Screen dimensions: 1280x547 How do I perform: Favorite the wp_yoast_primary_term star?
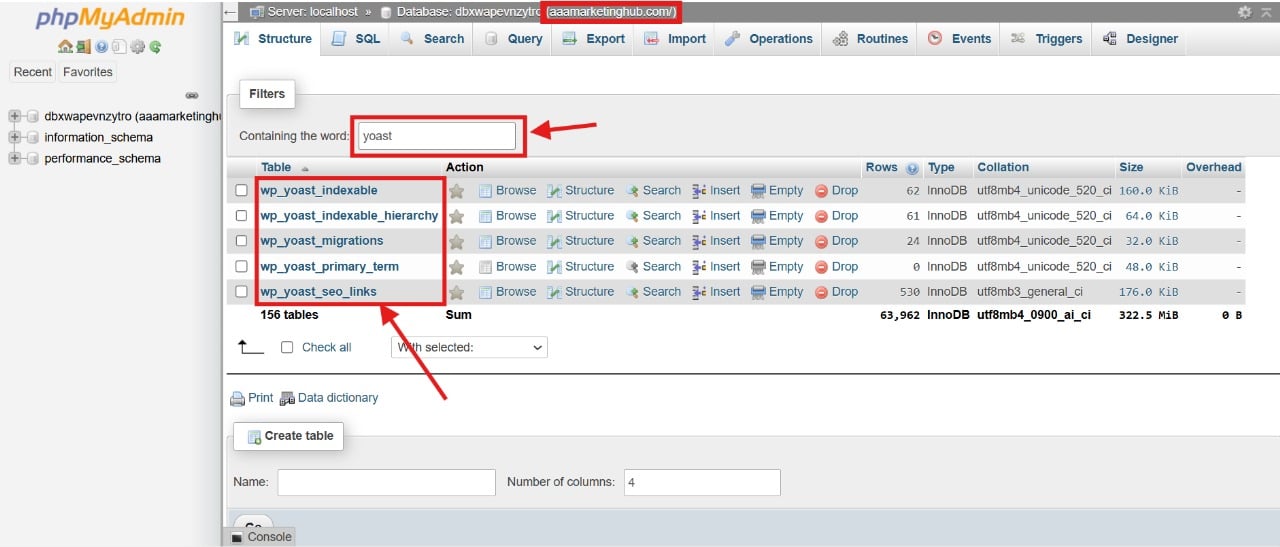457,267
